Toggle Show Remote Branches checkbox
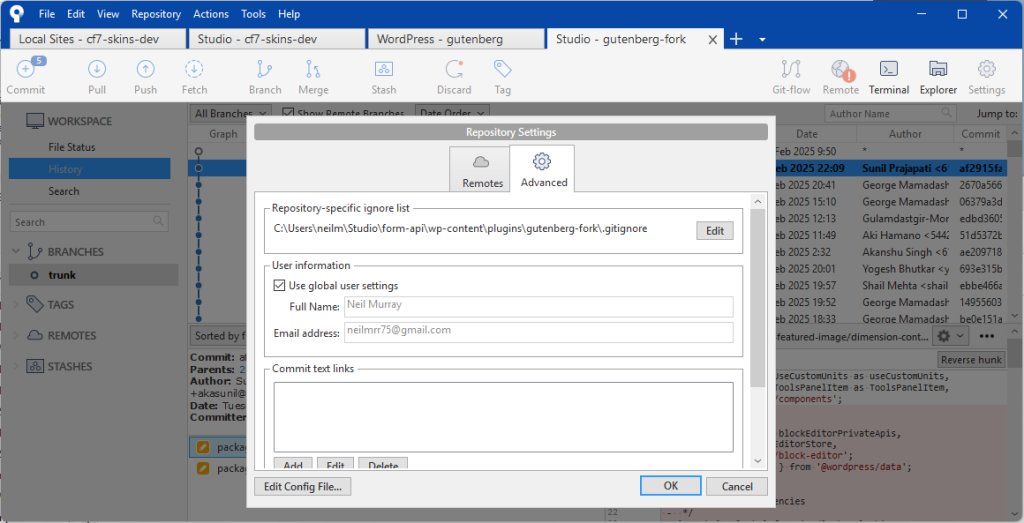Viewport: 1024px width, 523px height. coord(288,114)
